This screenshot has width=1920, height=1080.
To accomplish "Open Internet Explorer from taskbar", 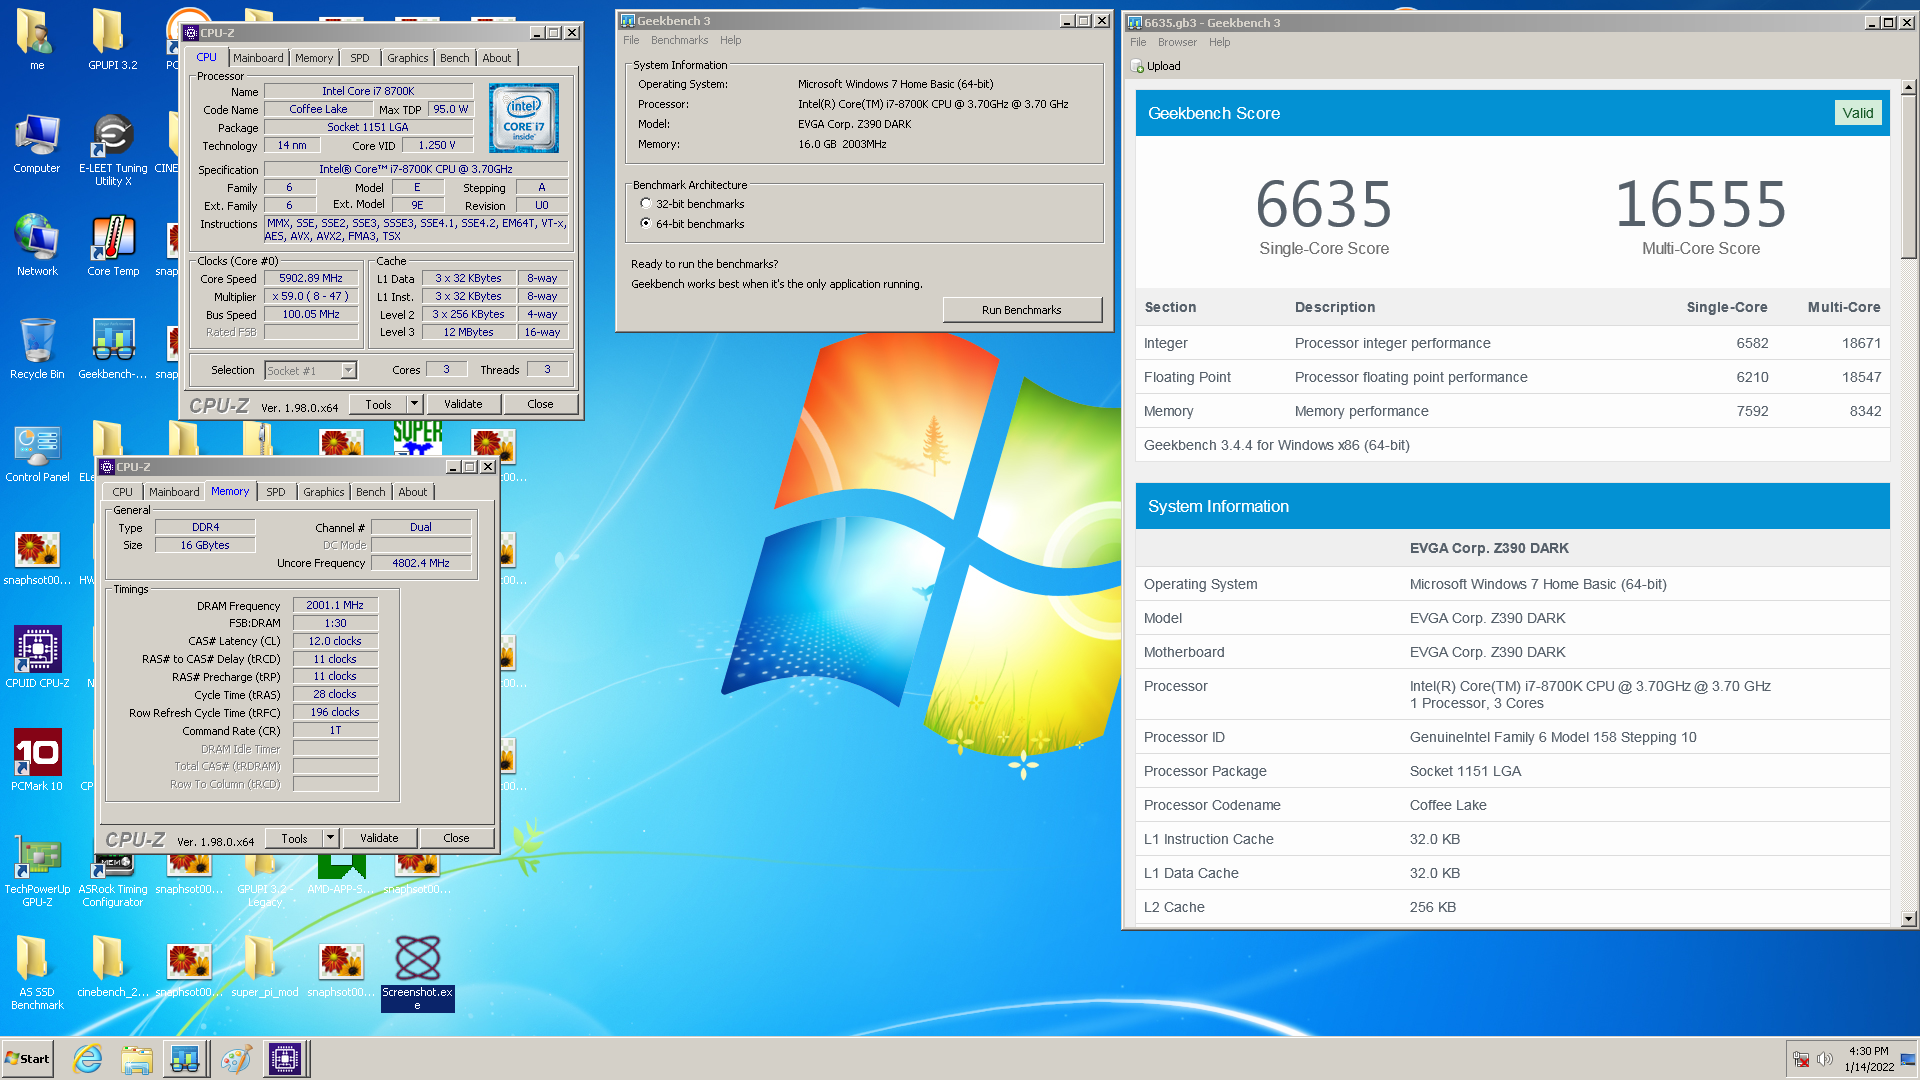I will click(88, 1059).
